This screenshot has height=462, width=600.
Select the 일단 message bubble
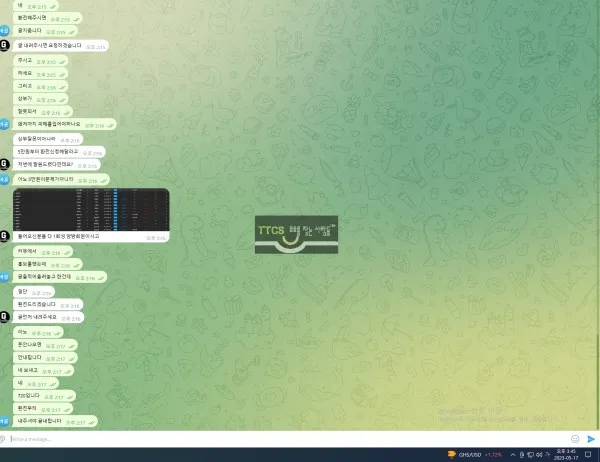(34, 292)
